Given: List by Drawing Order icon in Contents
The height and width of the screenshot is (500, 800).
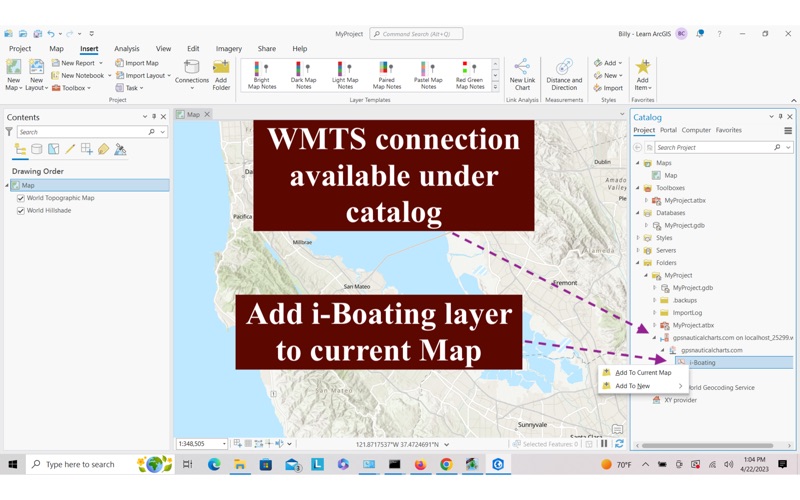Looking at the screenshot, I should (x=20, y=149).
